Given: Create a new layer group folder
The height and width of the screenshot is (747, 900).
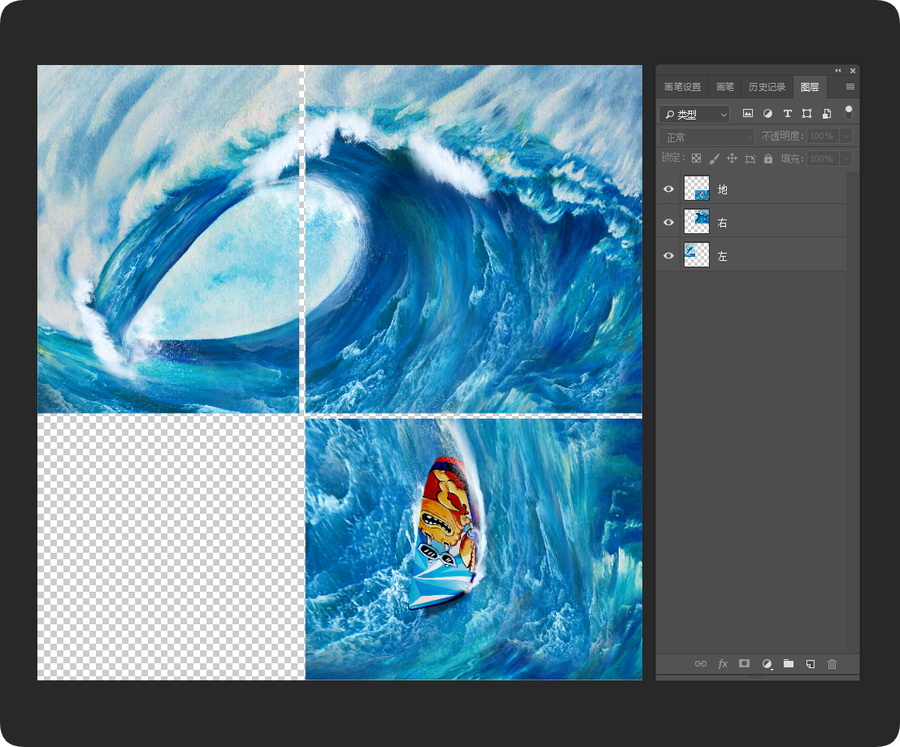Looking at the screenshot, I should click(789, 663).
